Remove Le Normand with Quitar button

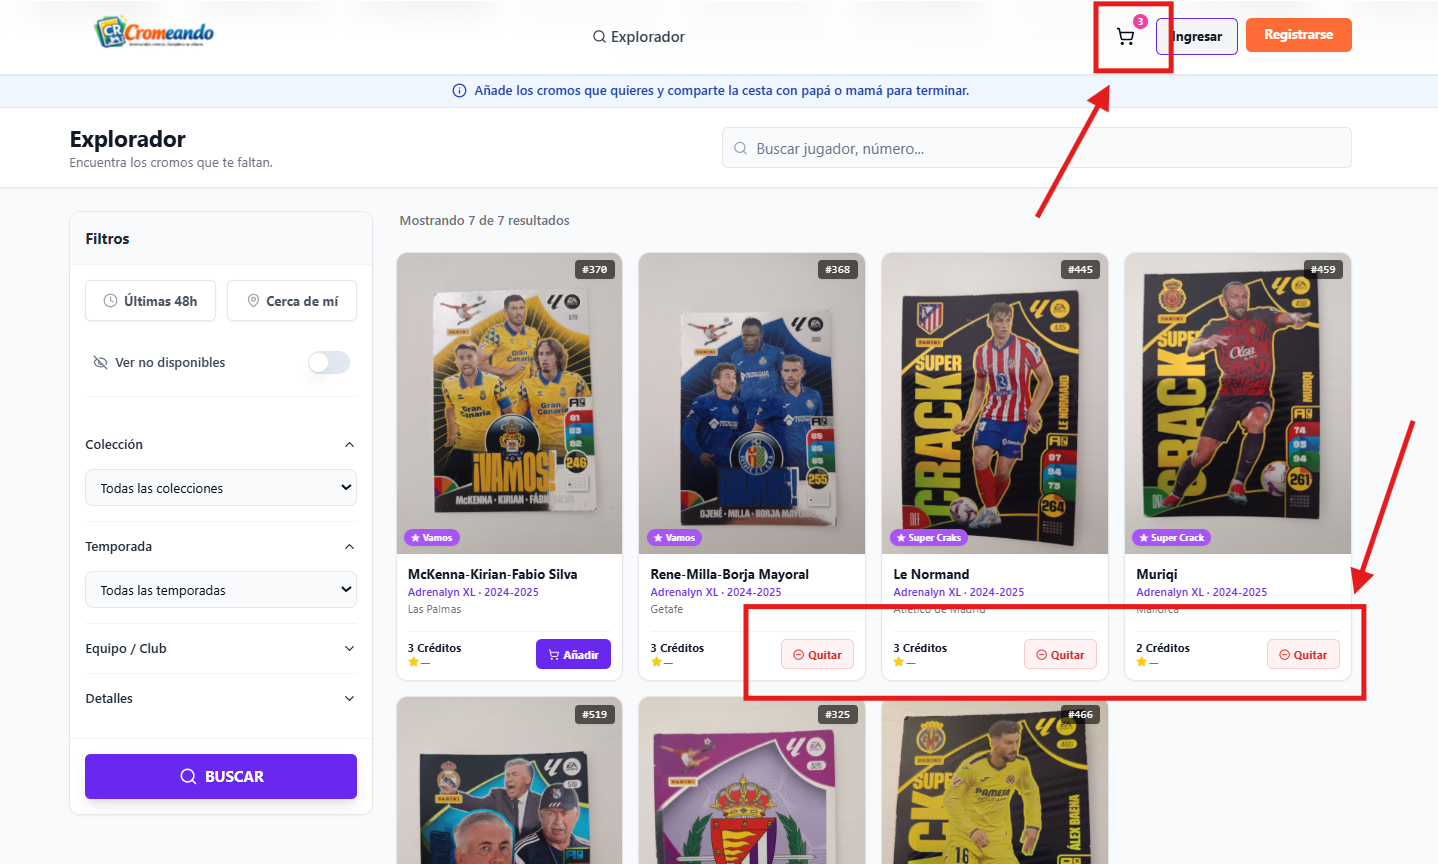[1060, 655]
